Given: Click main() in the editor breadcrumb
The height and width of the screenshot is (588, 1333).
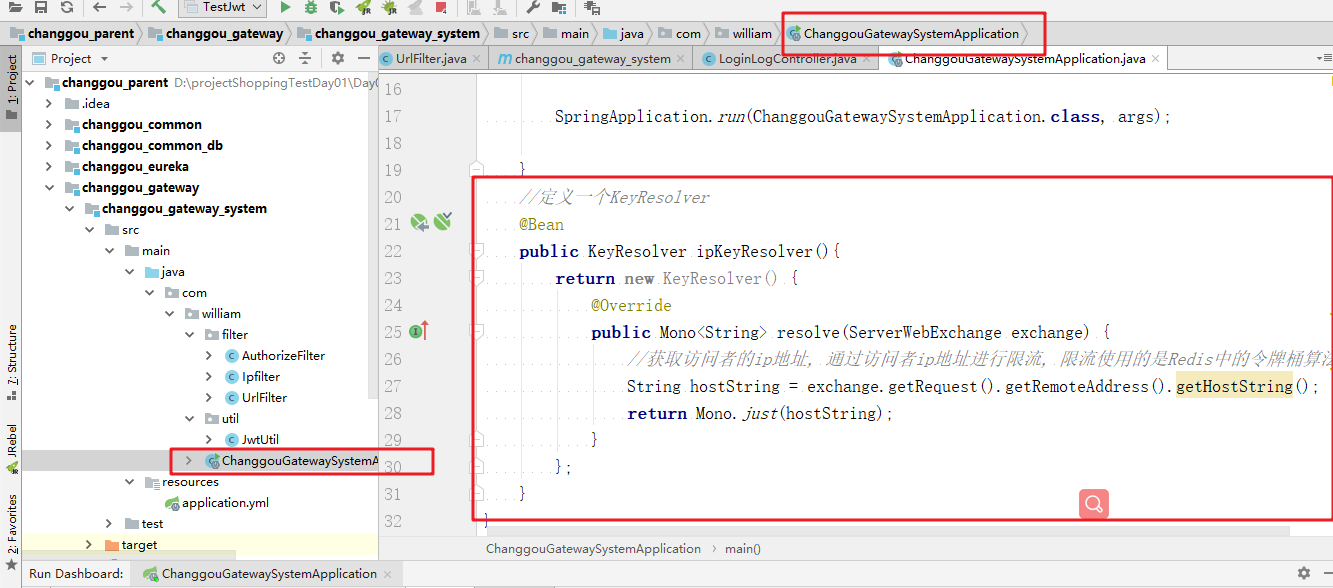Looking at the screenshot, I should (x=742, y=548).
